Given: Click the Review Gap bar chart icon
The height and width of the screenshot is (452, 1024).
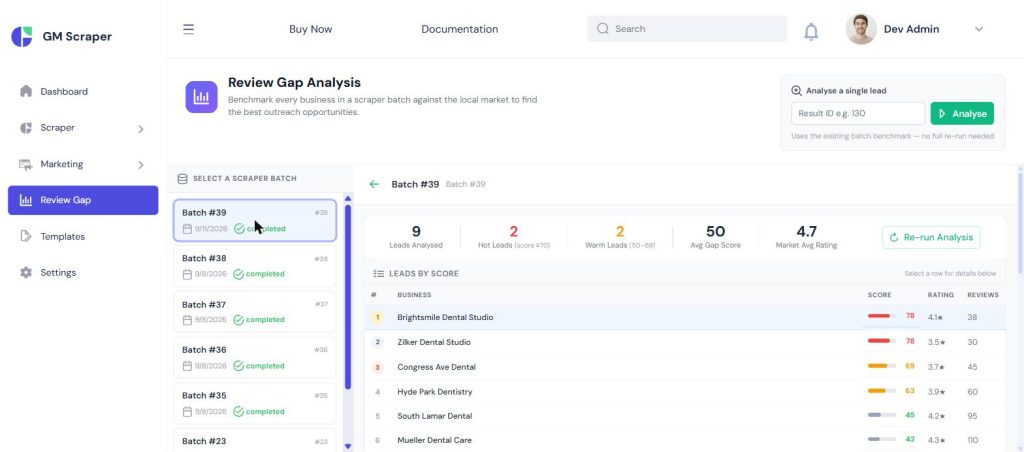Looking at the screenshot, I should (25, 201).
